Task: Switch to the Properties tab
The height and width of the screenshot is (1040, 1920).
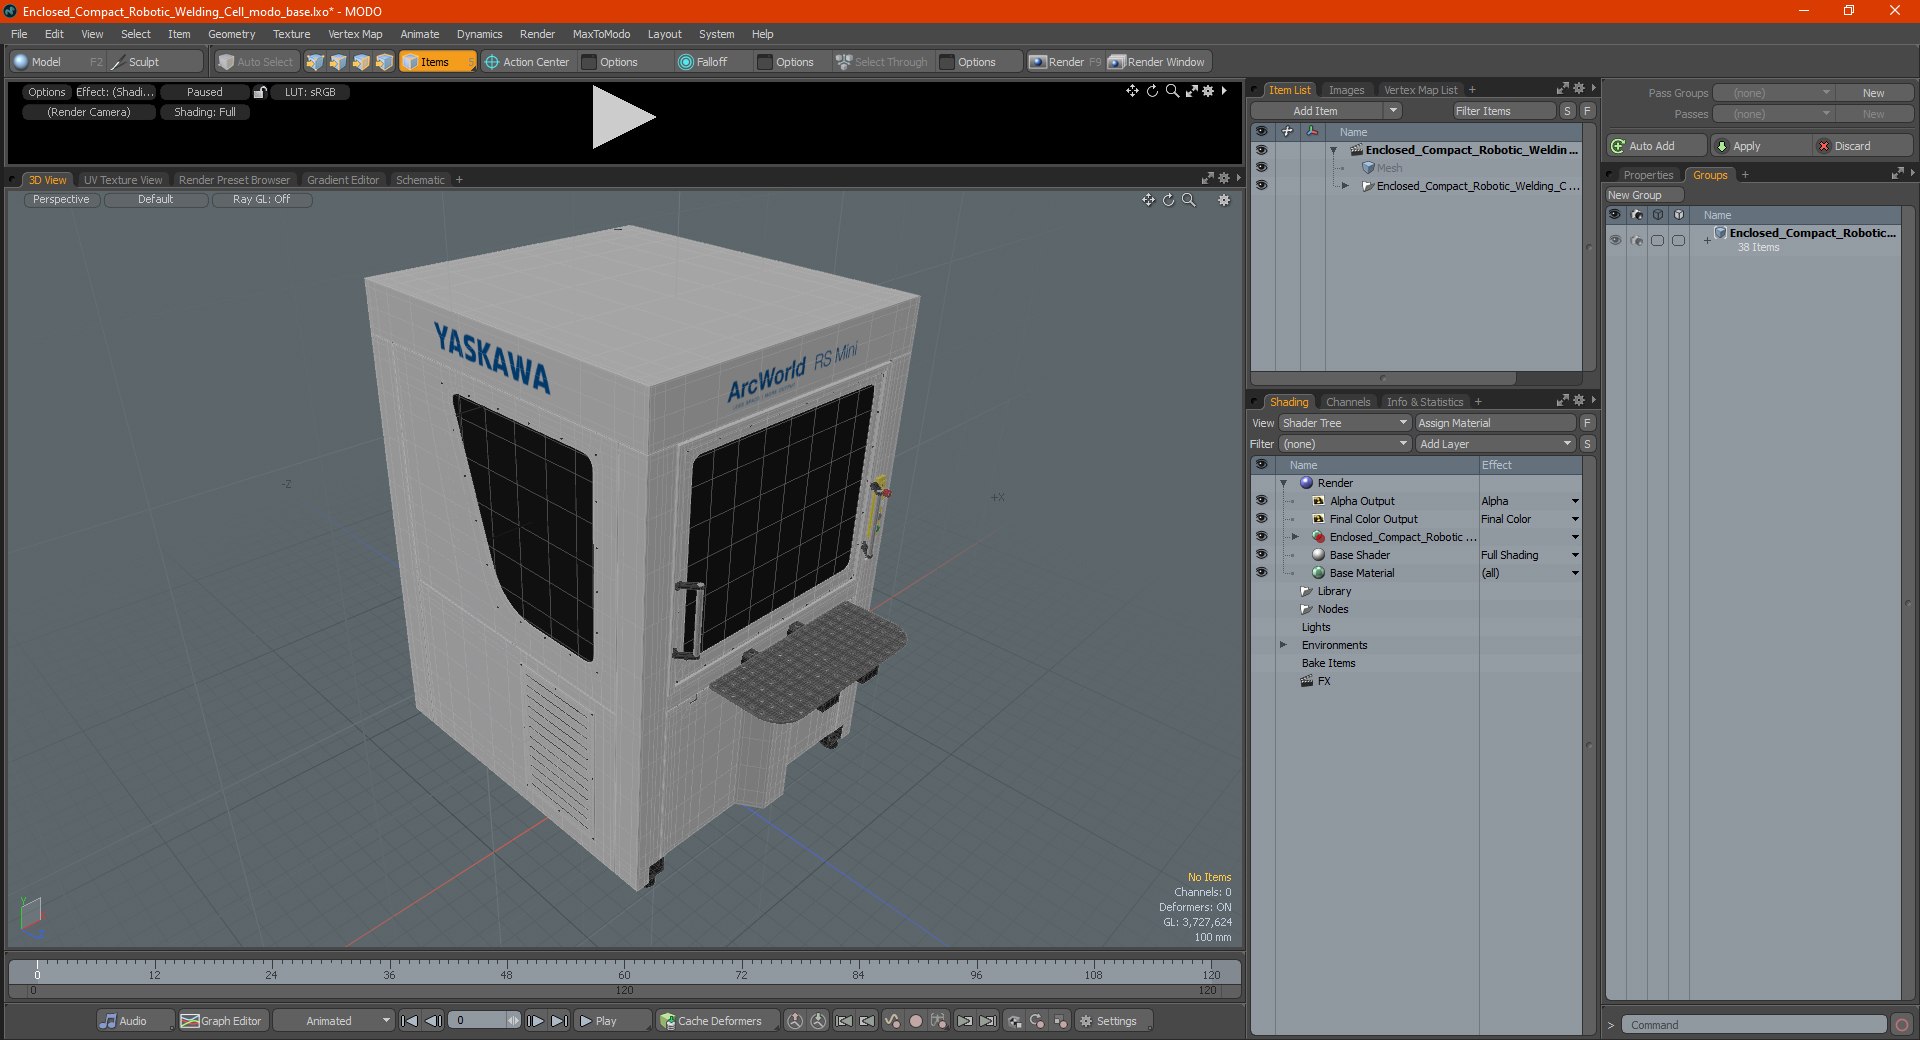Action: click(1648, 175)
